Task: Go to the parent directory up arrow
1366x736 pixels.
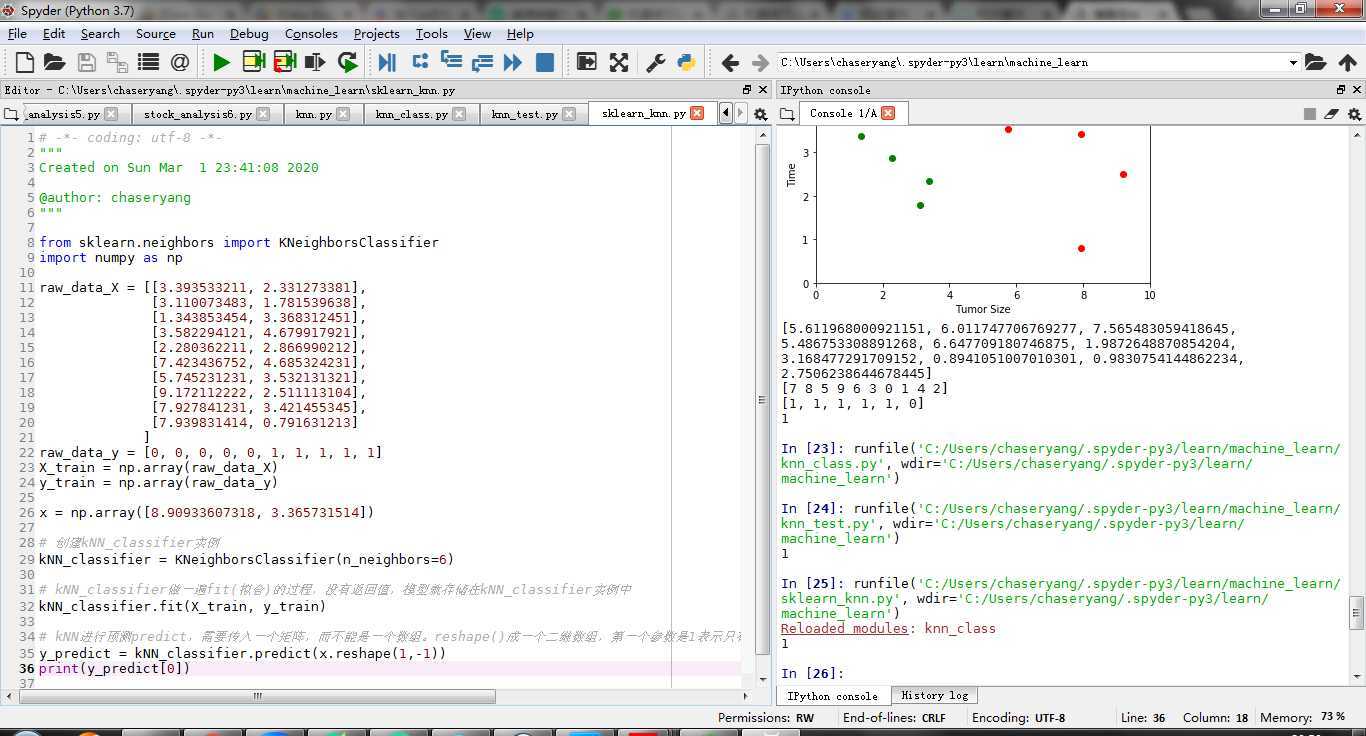Action: tap(1347, 62)
